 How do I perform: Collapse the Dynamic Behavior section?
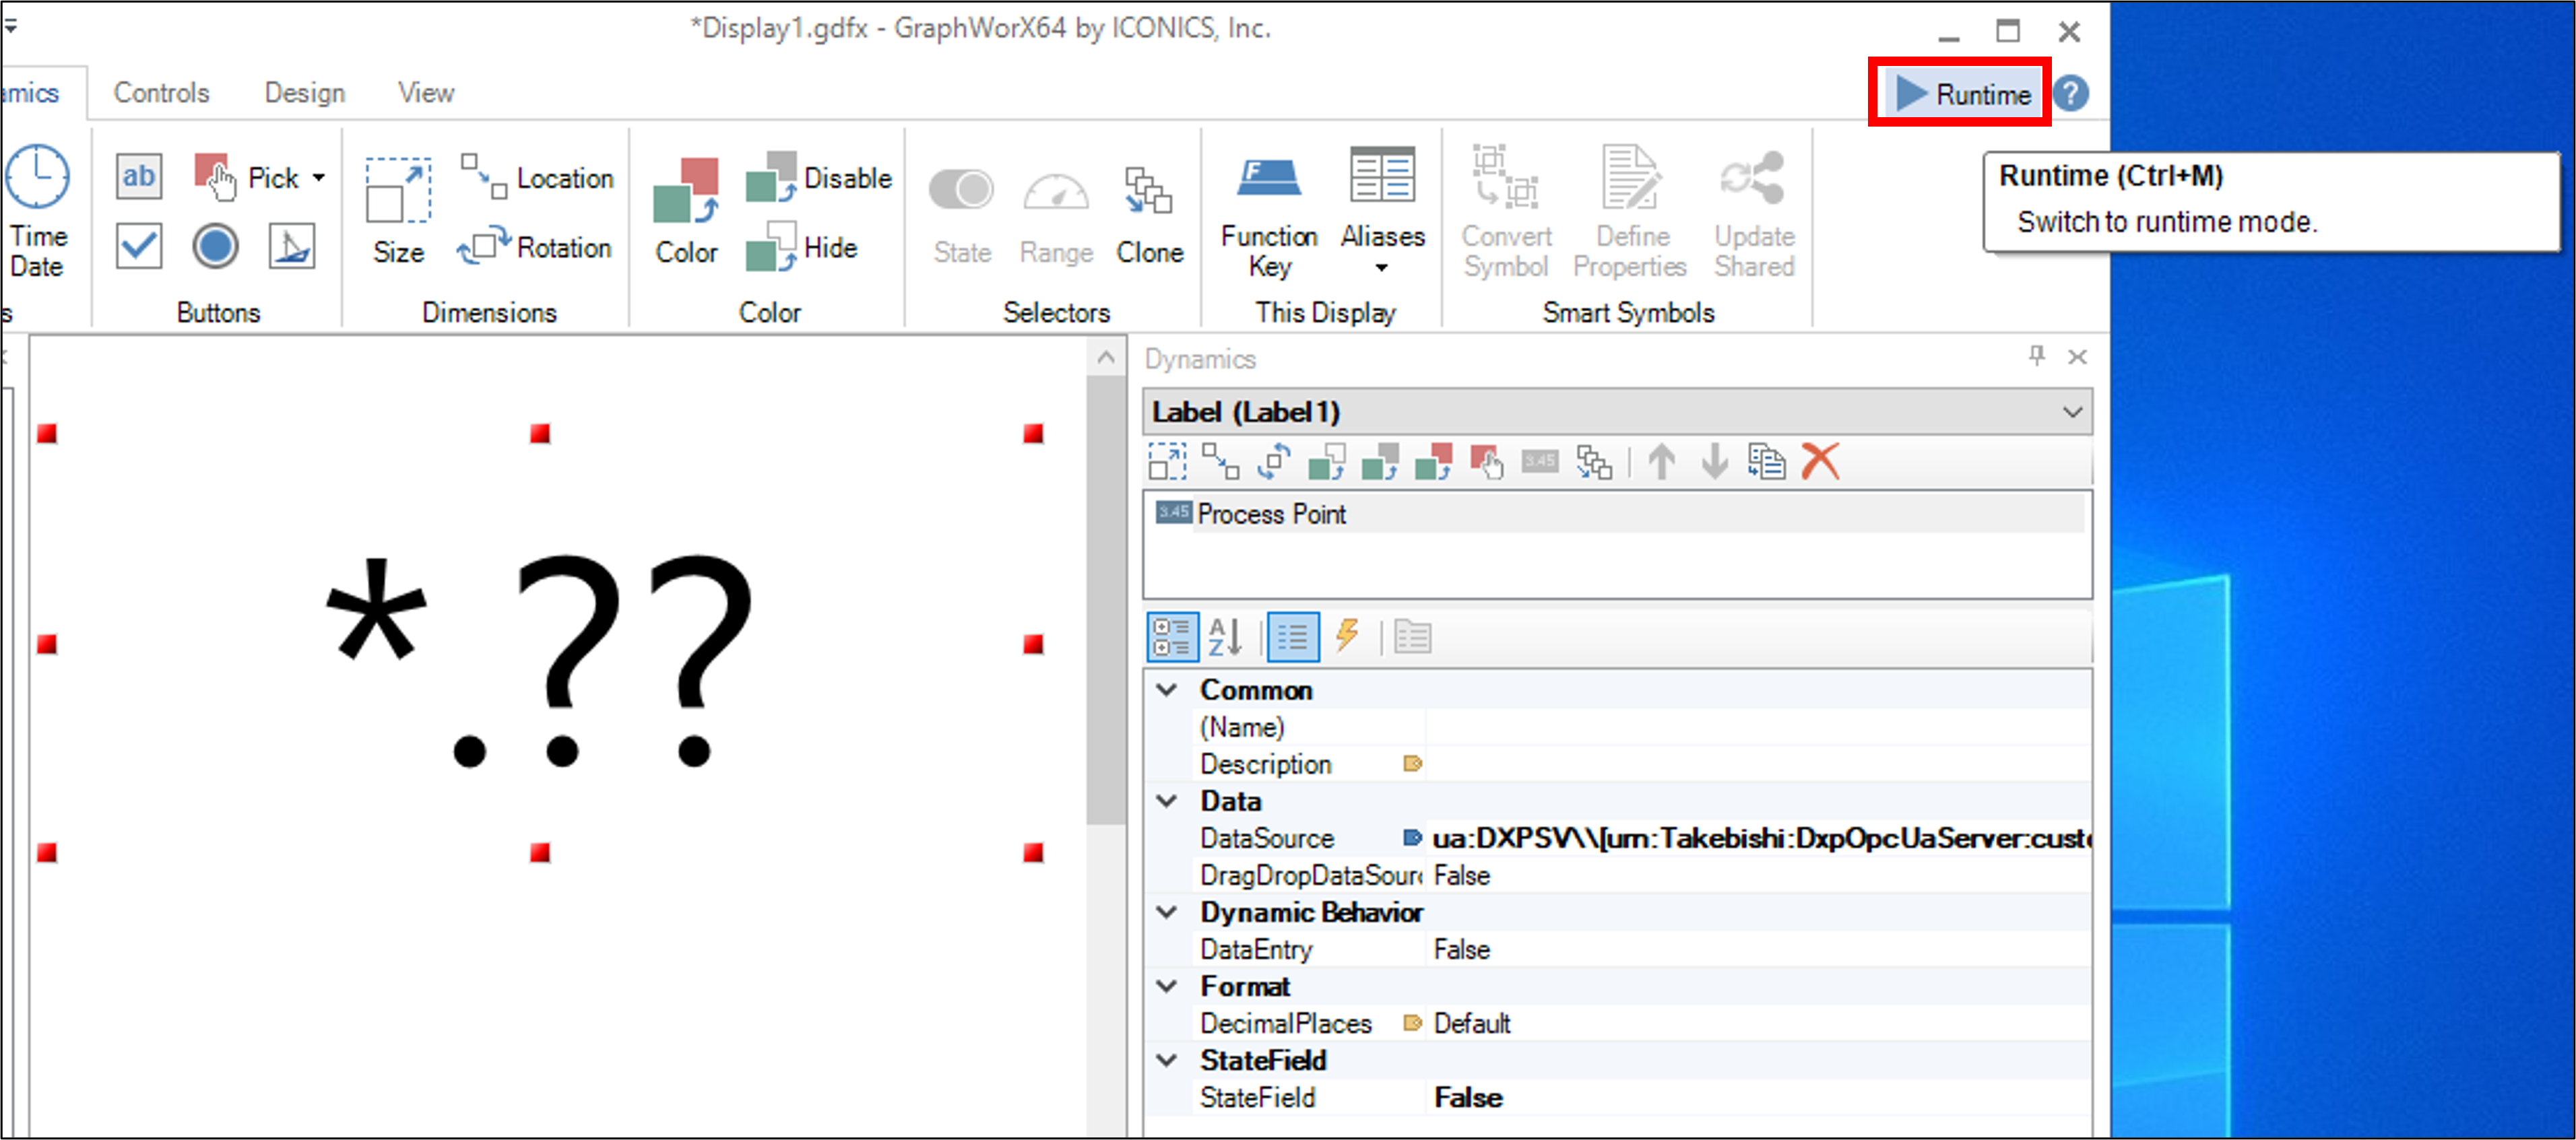coord(1167,912)
